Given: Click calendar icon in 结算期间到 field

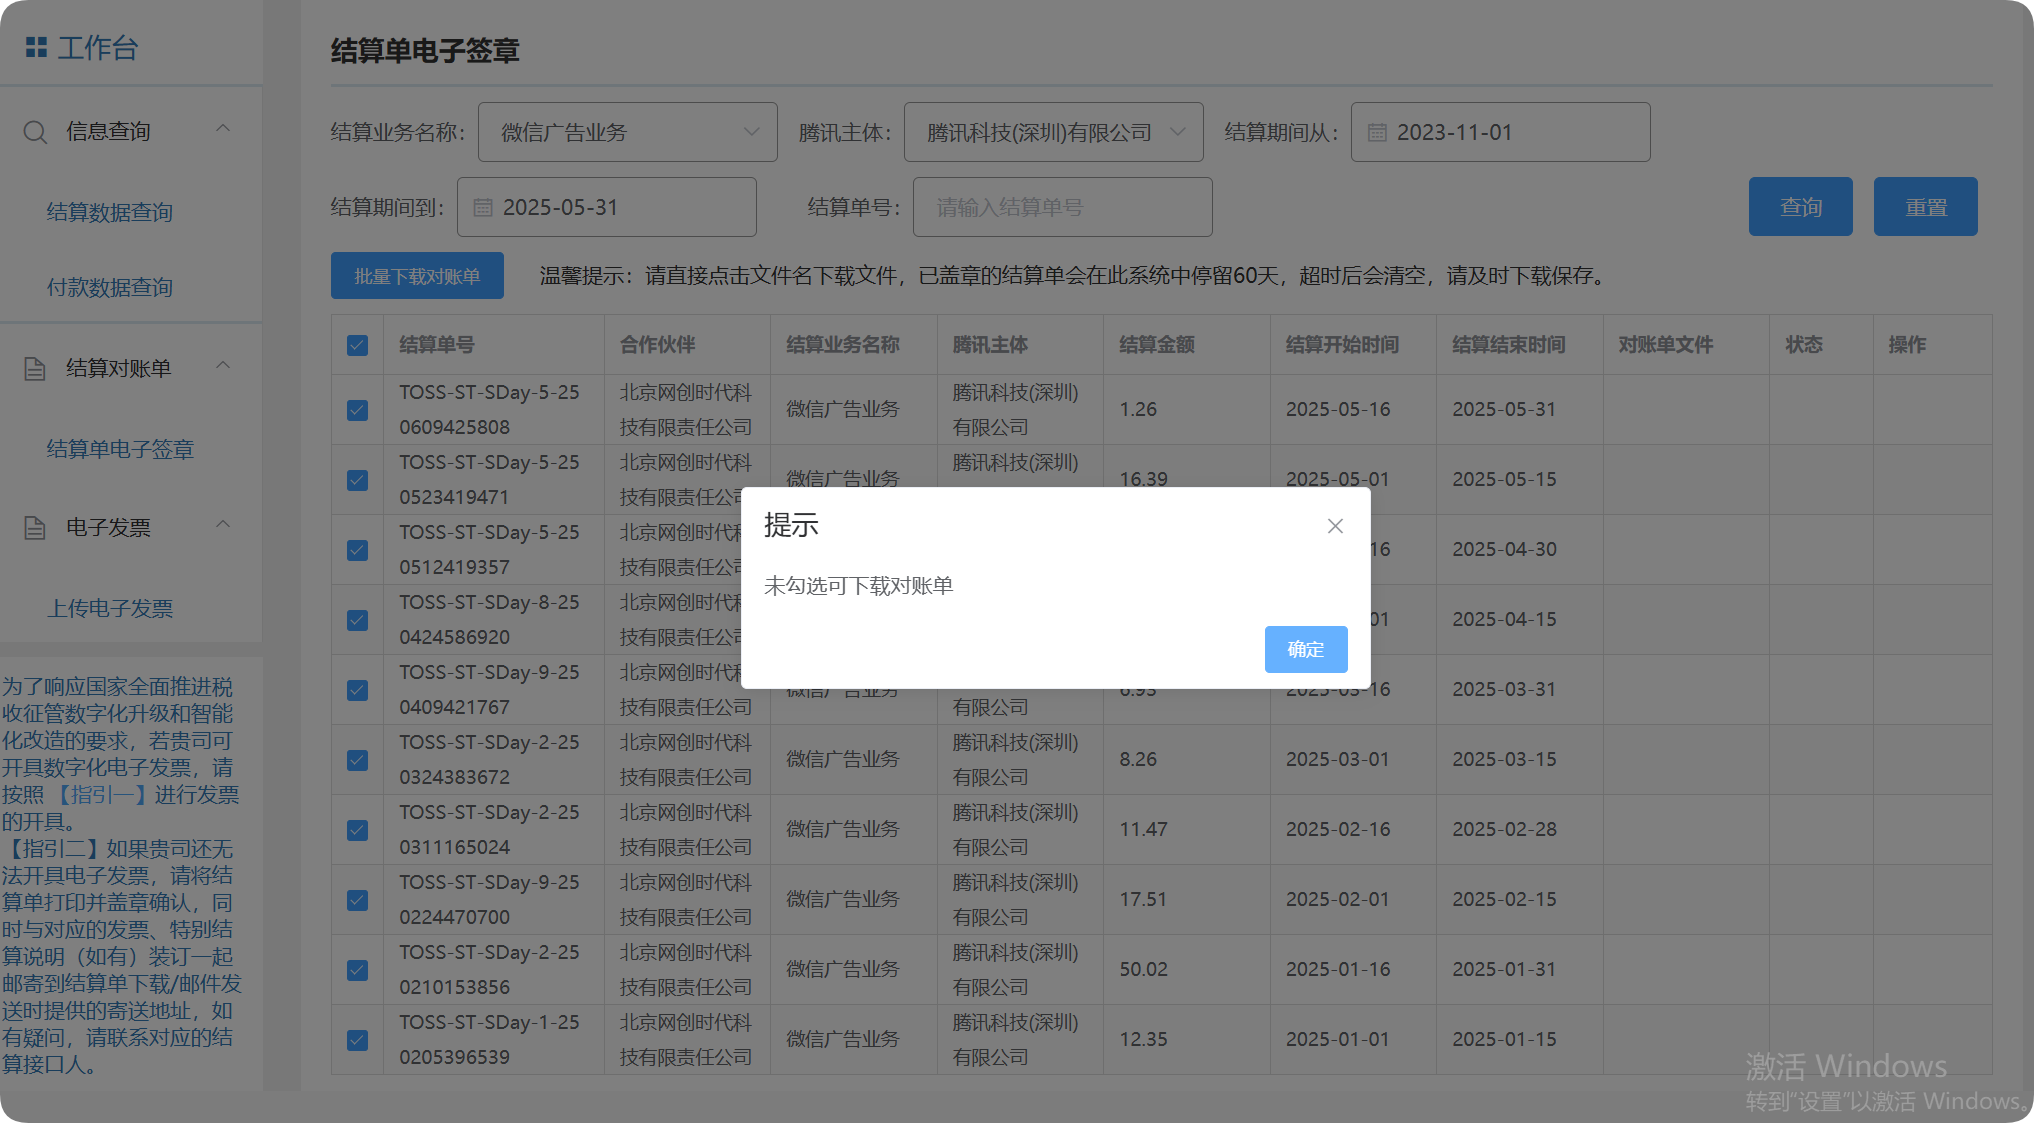Looking at the screenshot, I should [x=483, y=208].
